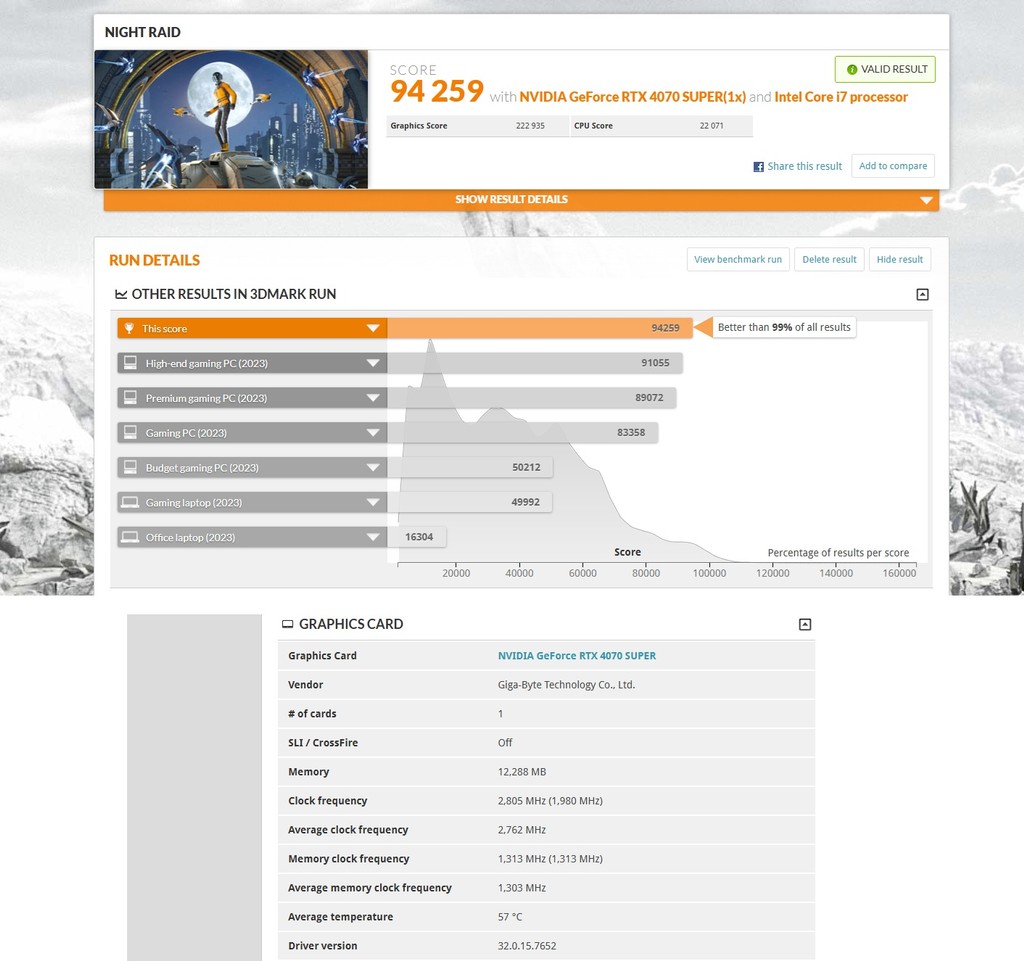Screen dimensions: 1024x961
Task: Expand Show Result Details bar
Action: (x=521, y=200)
